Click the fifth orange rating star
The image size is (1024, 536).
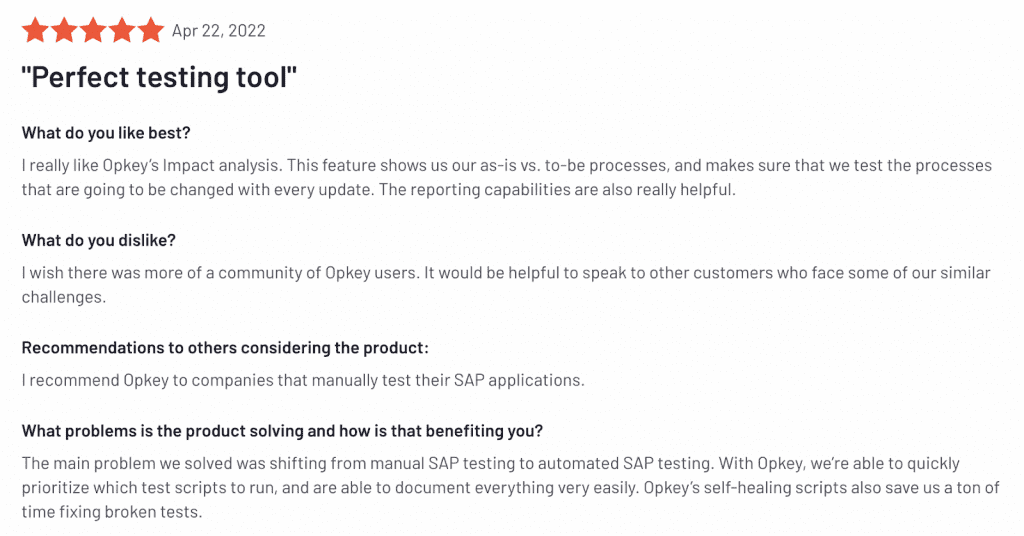pyautogui.click(x=151, y=31)
